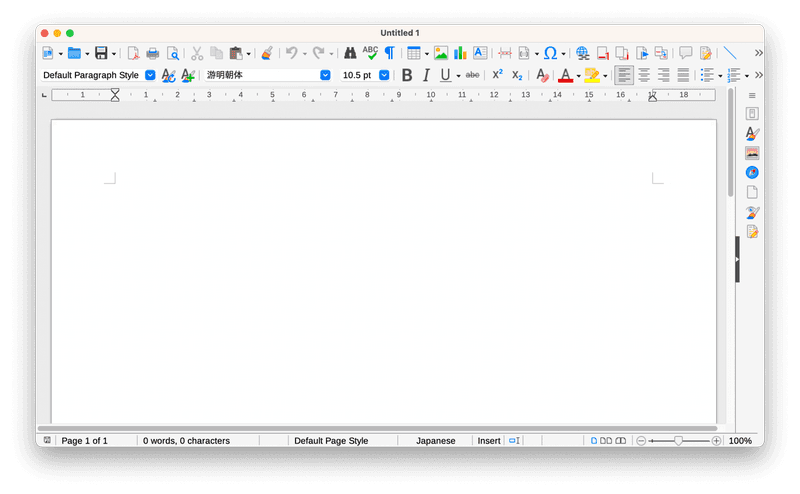Toggle subscript

[x=517, y=76]
